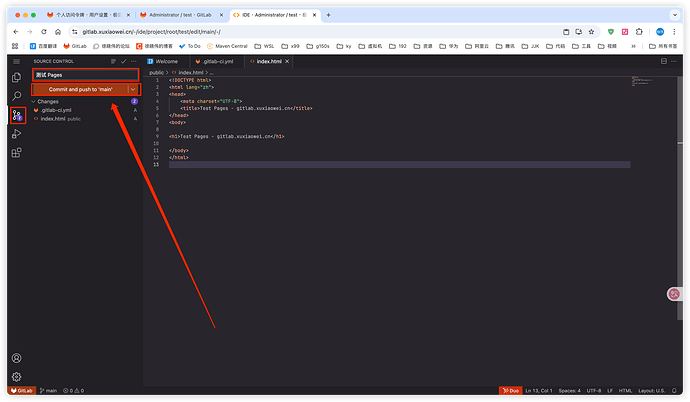Click the commit message input field
The width and height of the screenshot is (690, 402).
tap(84, 74)
